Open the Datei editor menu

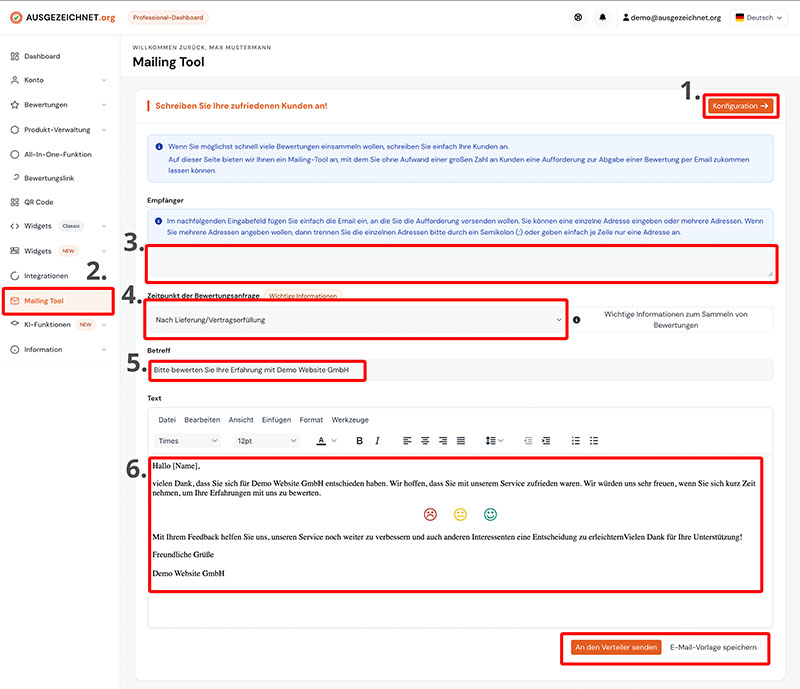click(x=167, y=420)
